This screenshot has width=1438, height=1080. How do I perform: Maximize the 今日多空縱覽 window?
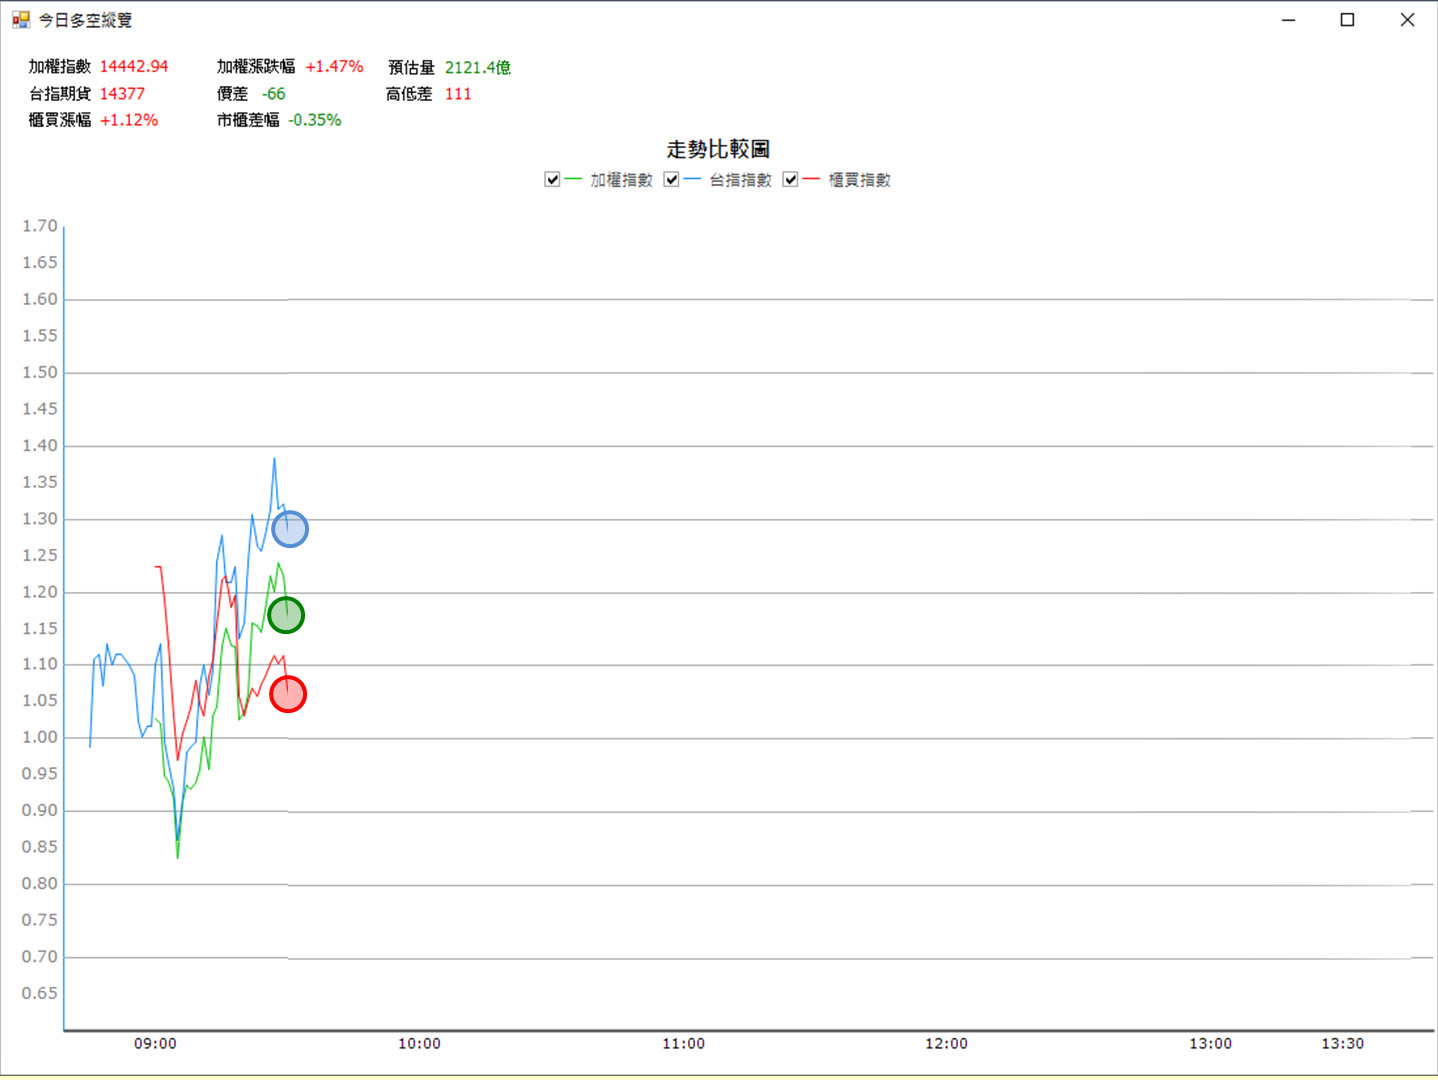click(x=1347, y=20)
